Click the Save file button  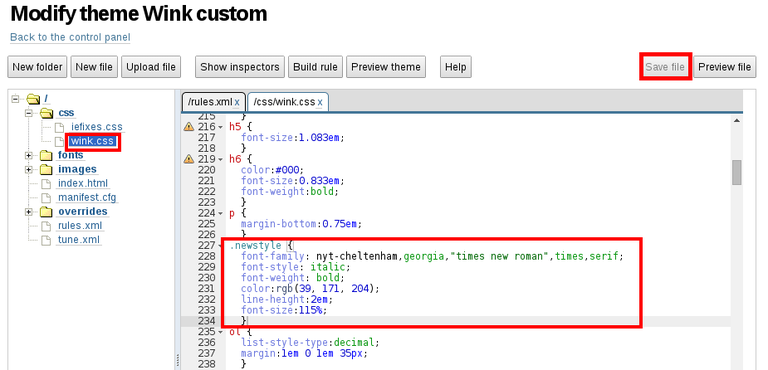click(x=665, y=67)
